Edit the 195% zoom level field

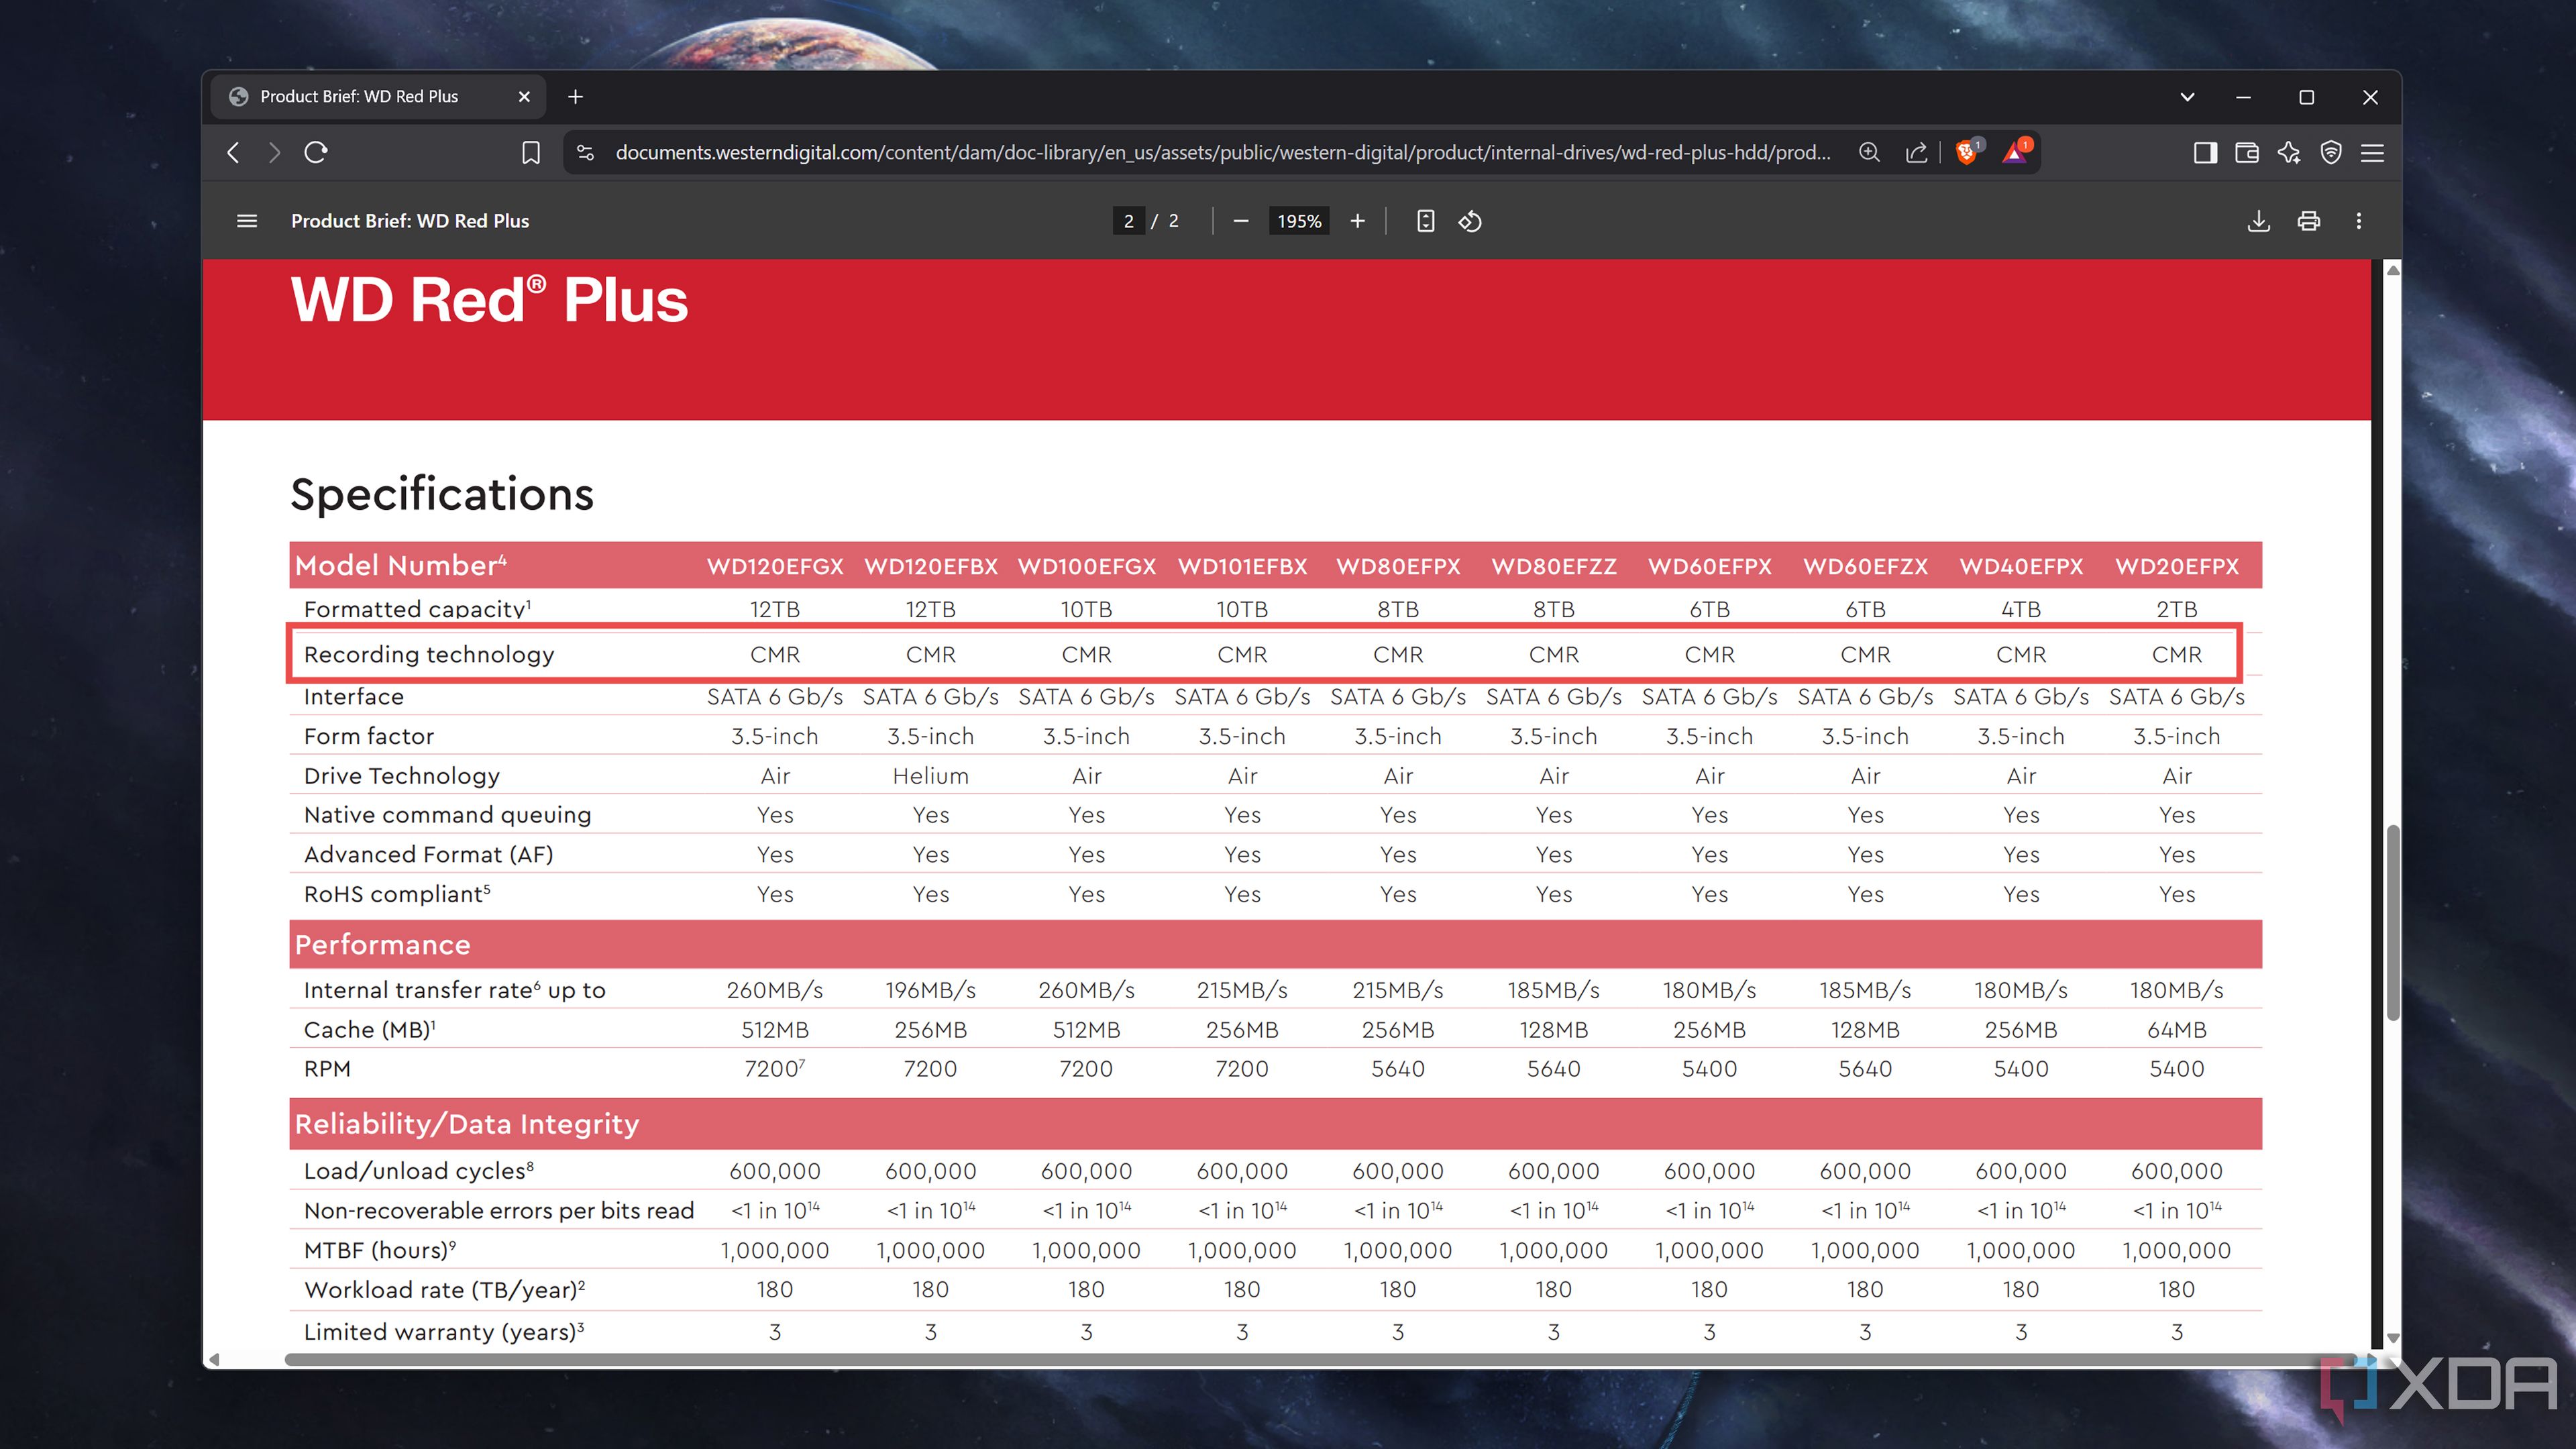pyautogui.click(x=1299, y=221)
